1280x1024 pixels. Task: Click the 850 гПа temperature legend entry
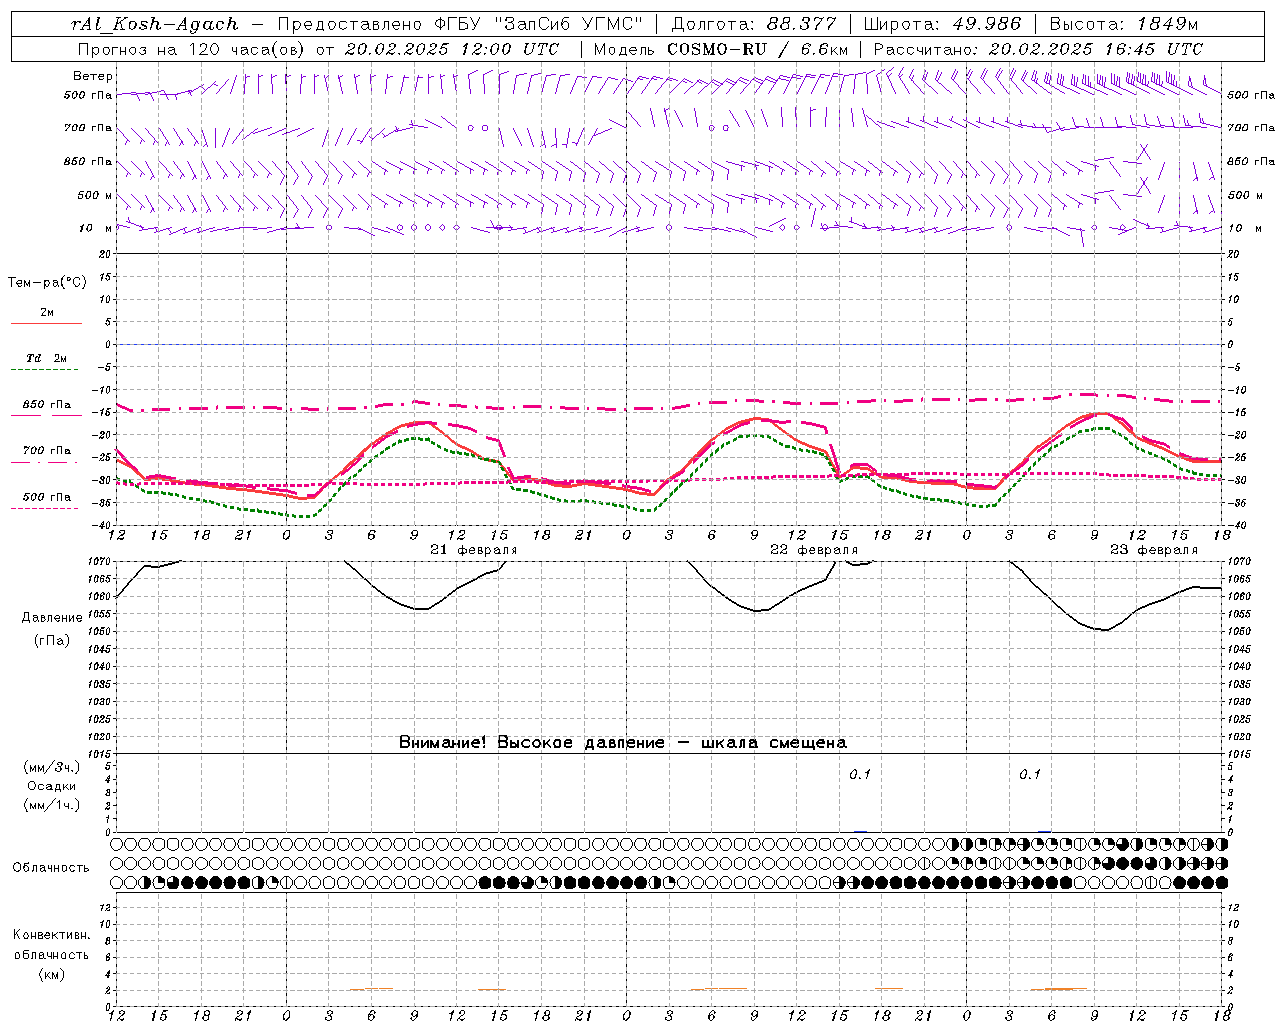pos(47,405)
